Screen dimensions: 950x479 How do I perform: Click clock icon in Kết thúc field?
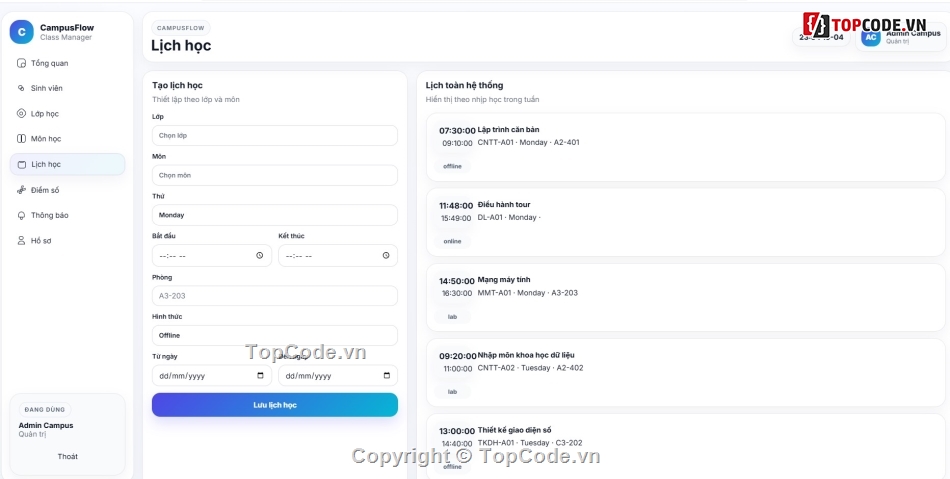[386, 256]
